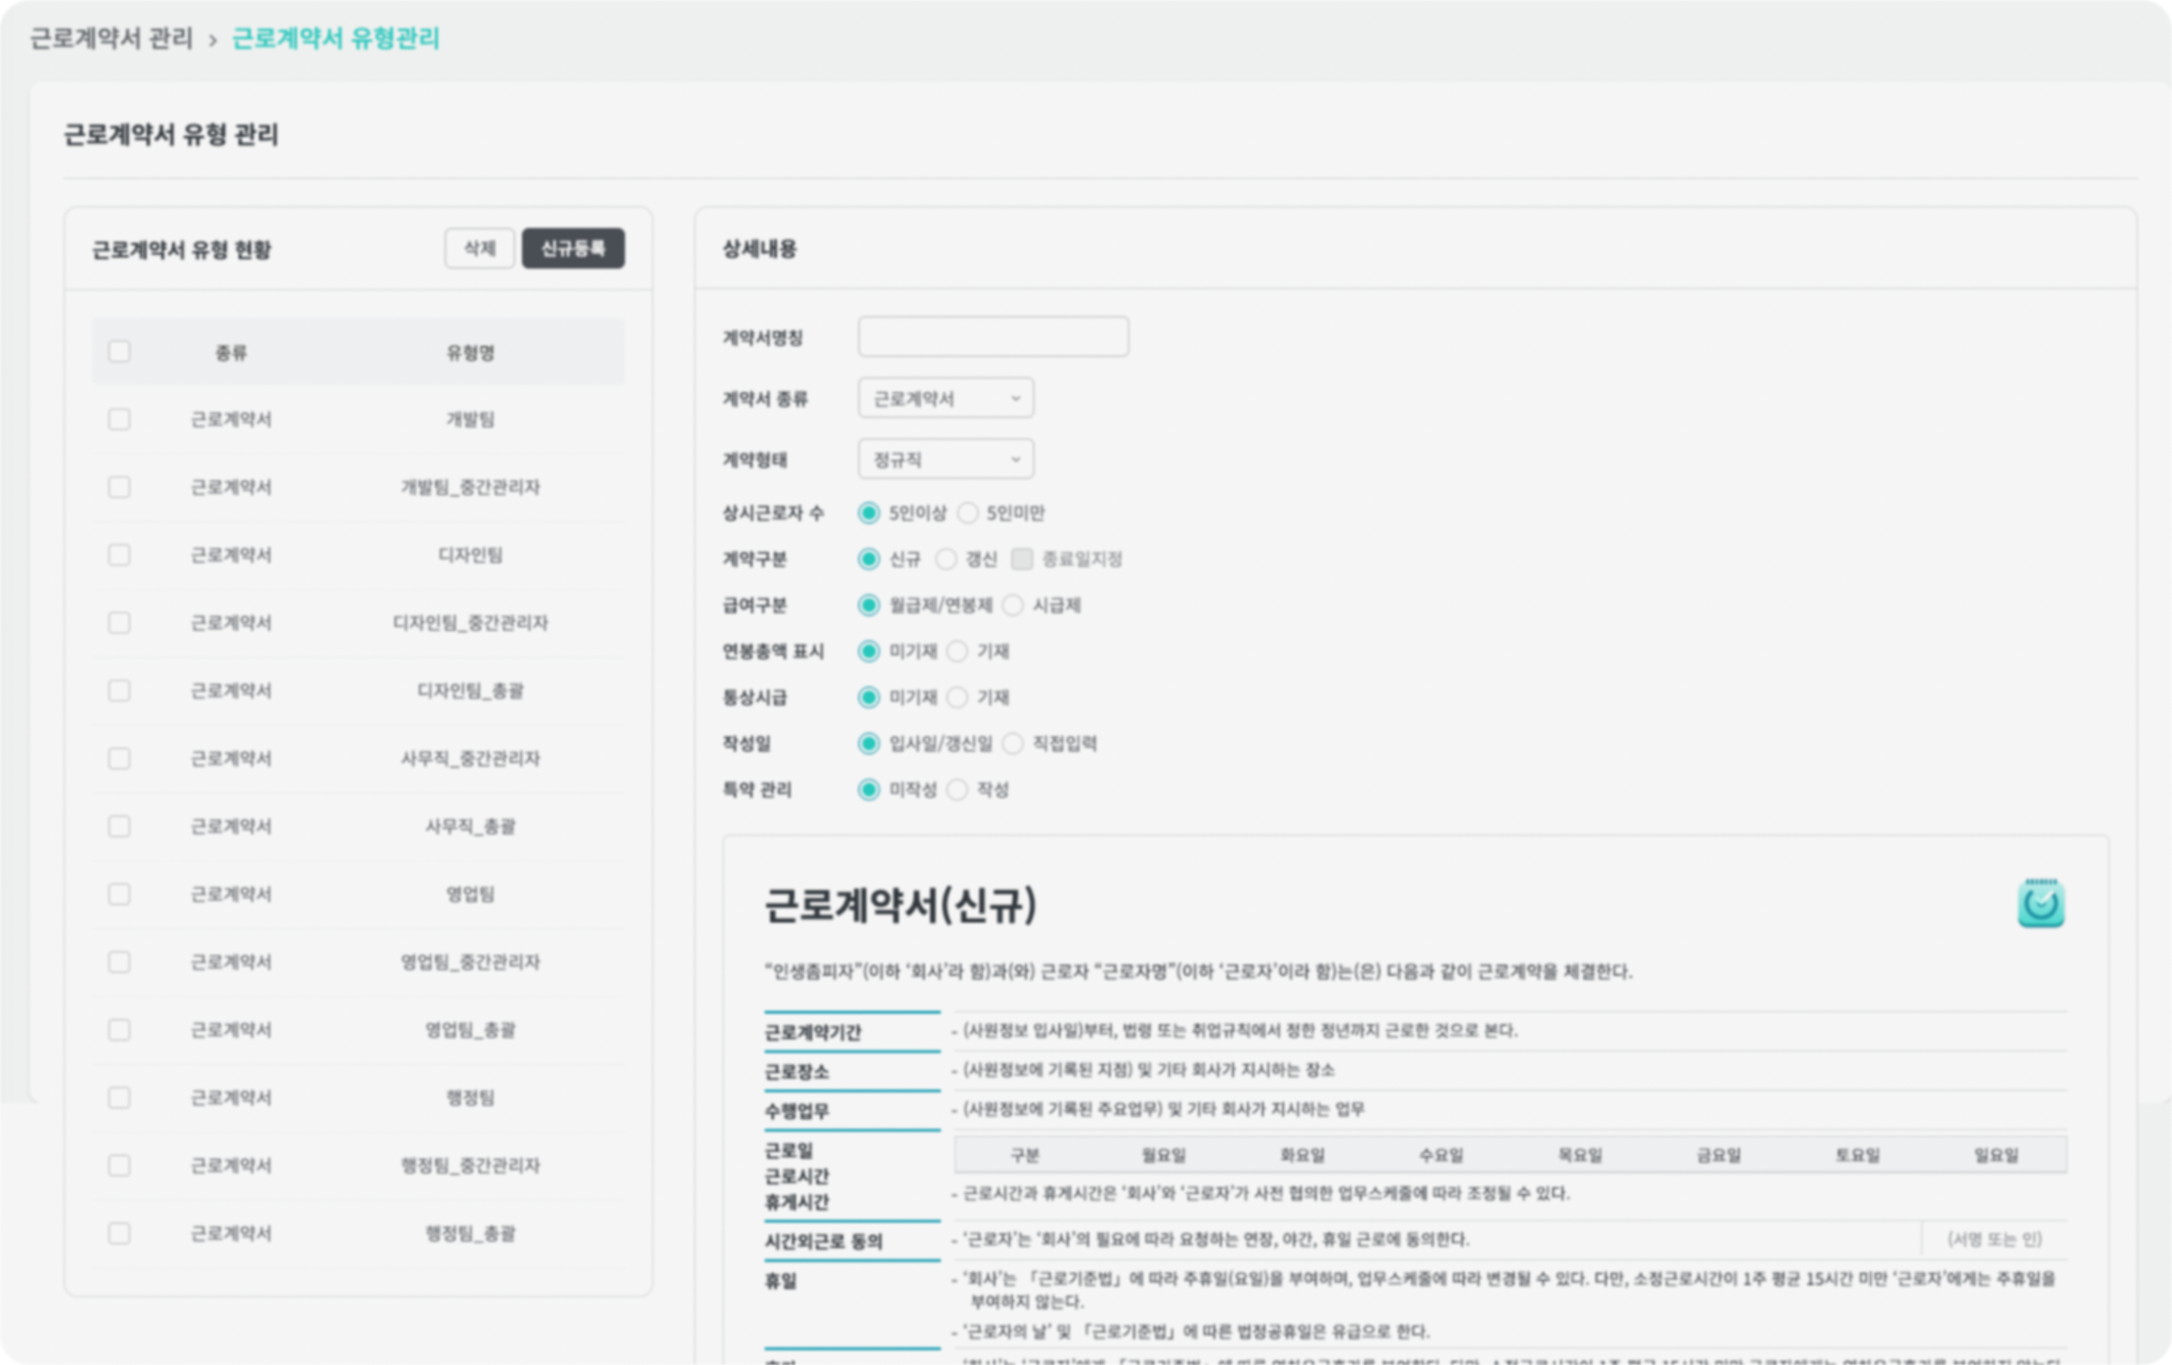Select 기재 for 연봉총액 표시
2172x1365 pixels.
[x=957, y=651]
